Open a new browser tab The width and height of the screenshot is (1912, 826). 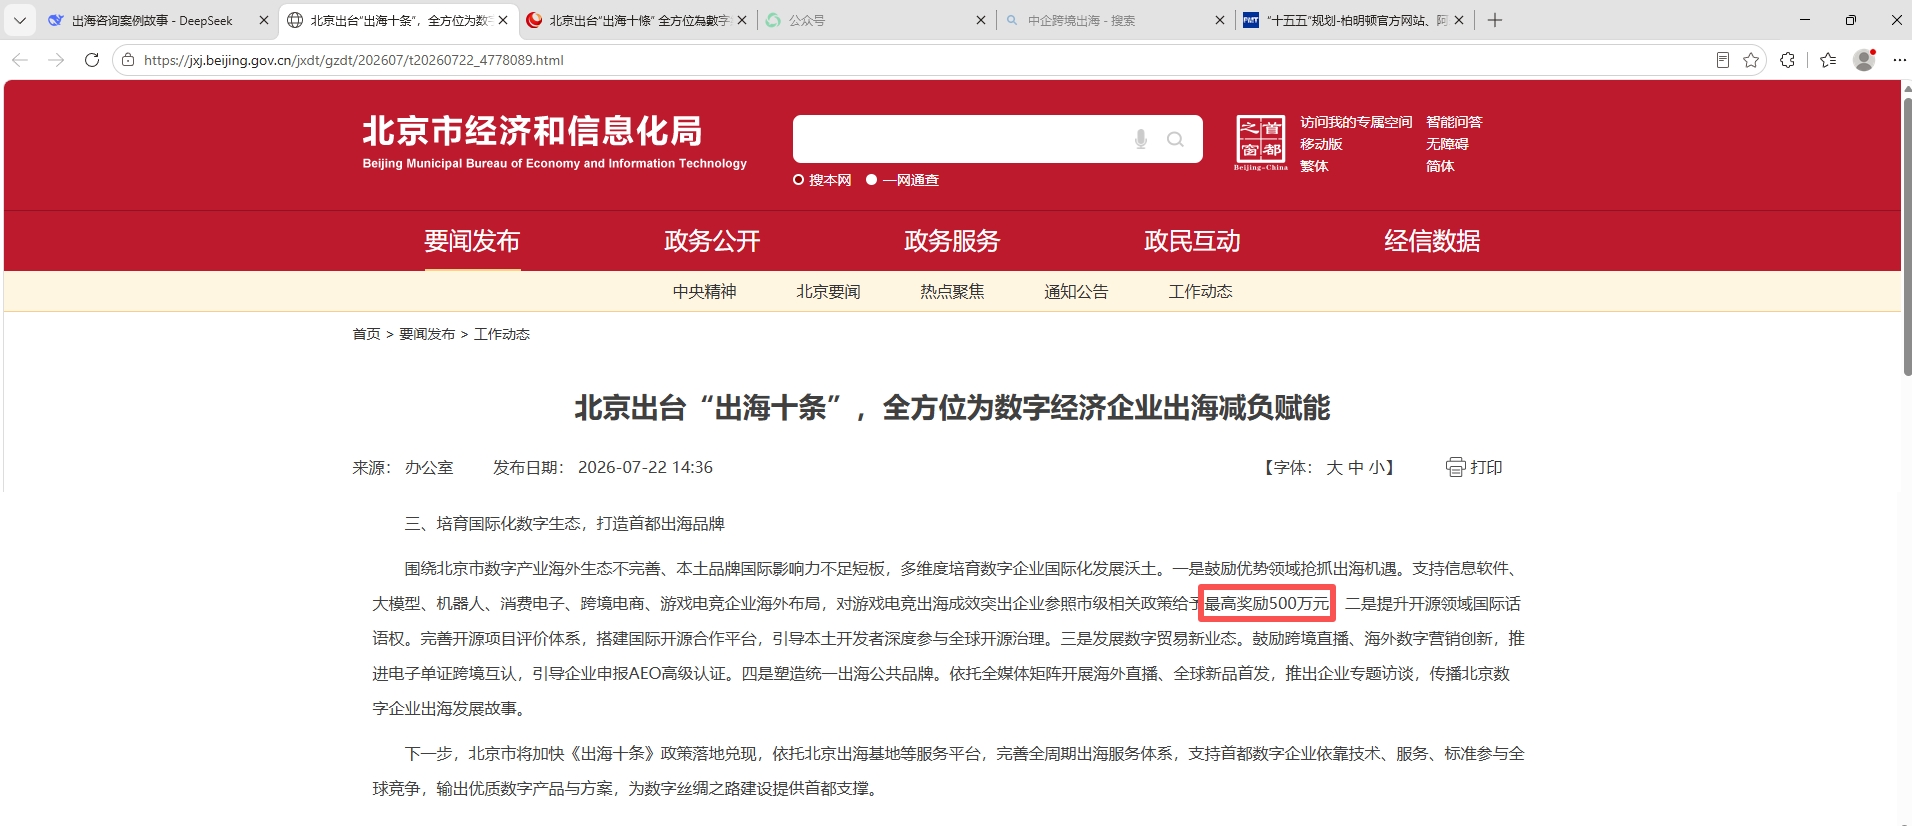[1494, 20]
